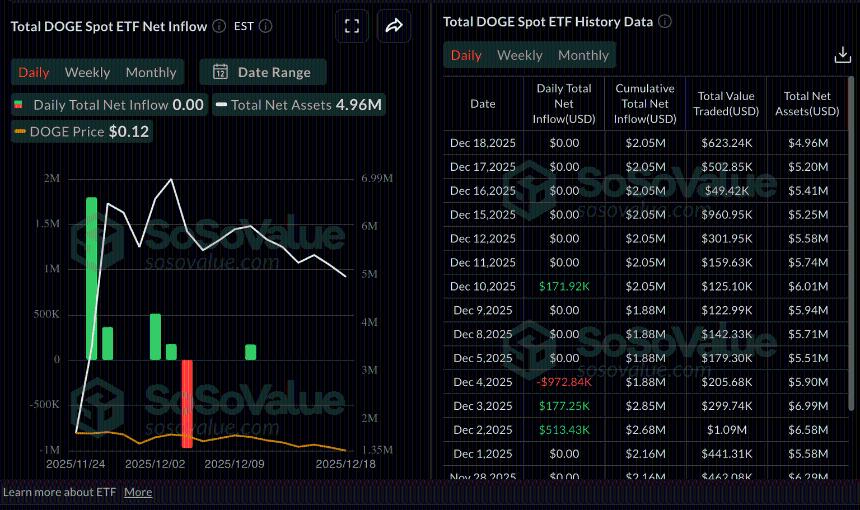The height and width of the screenshot is (510, 860).
Task: Click the share arrow icon
Action: click(394, 26)
